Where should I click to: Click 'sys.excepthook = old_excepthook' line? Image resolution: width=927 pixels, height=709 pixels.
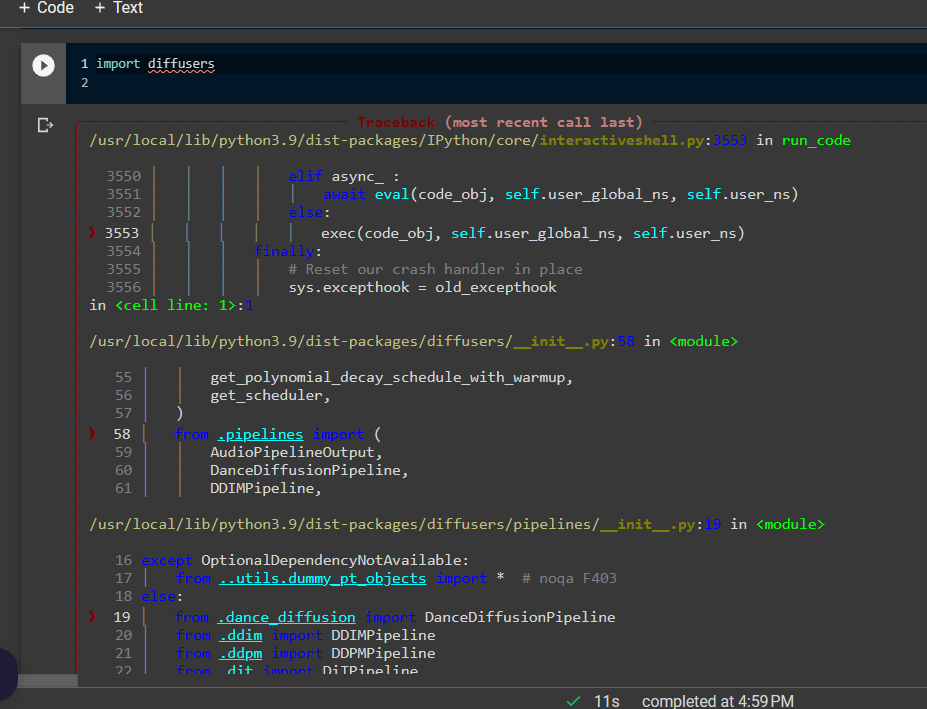[422, 287]
